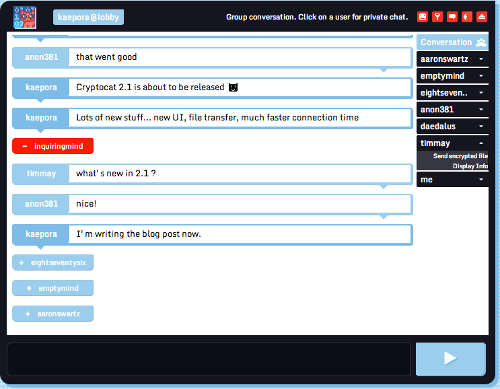The image size is (500, 389).
Task: Click the red inquiringmind left notice
Action: (x=53, y=146)
